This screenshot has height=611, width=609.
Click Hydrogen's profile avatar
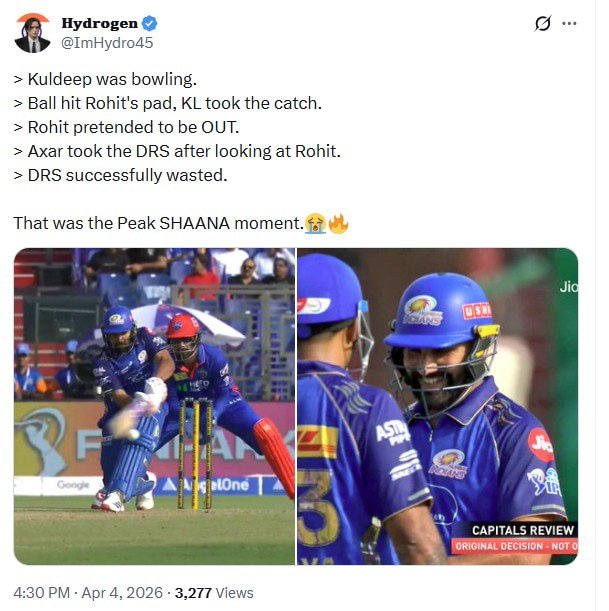click(x=33, y=33)
